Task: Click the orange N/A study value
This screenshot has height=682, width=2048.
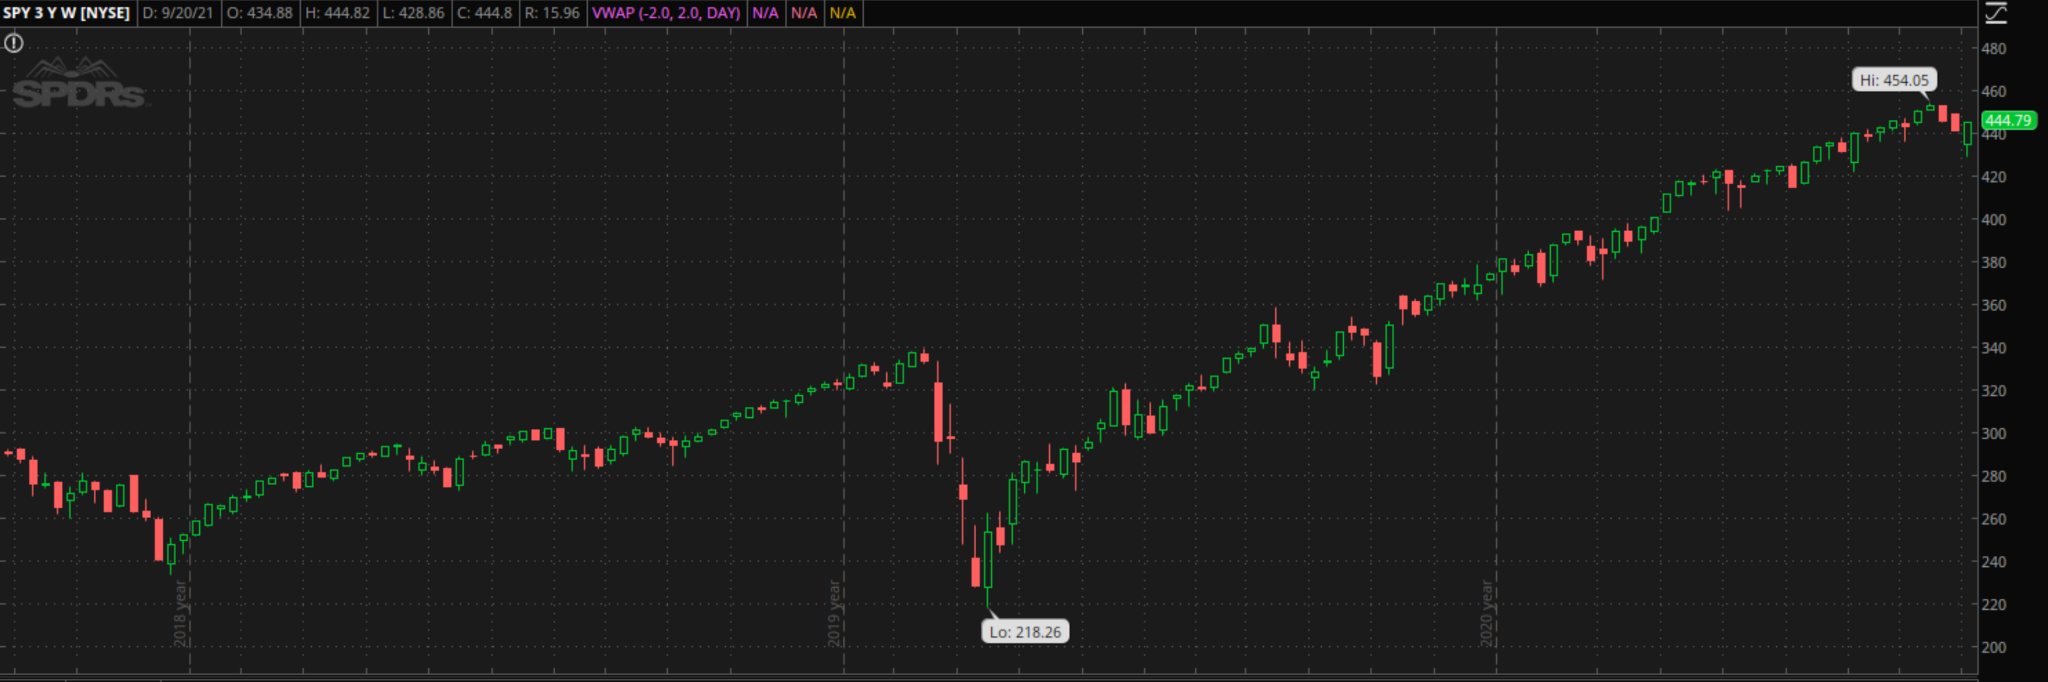Action: [x=843, y=13]
